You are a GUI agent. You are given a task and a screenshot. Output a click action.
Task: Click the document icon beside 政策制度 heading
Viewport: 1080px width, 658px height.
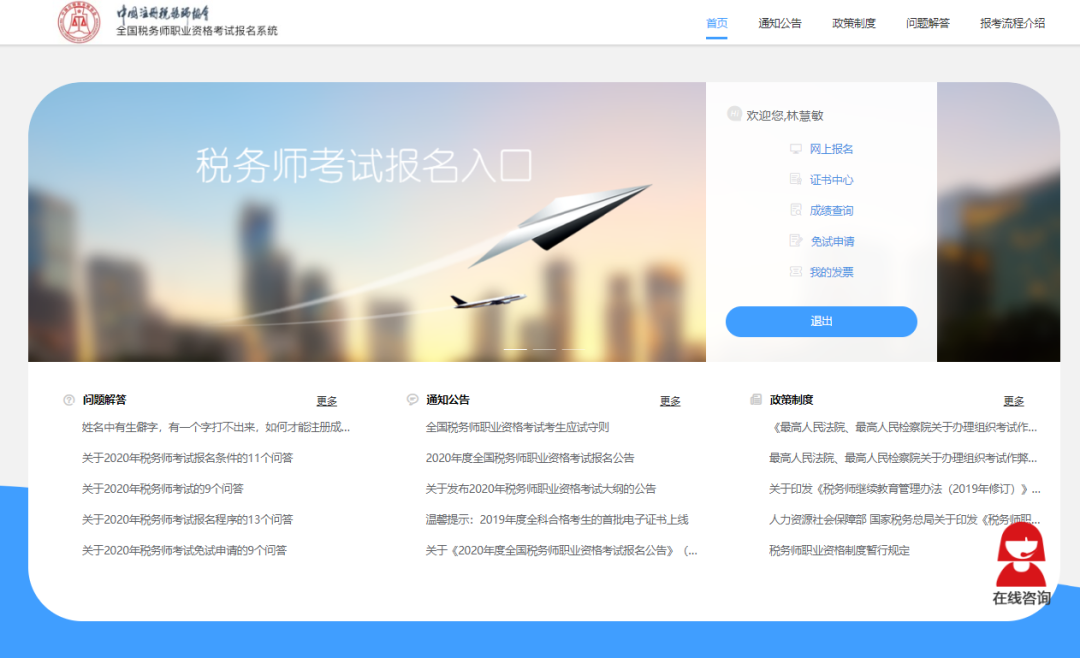pos(756,400)
